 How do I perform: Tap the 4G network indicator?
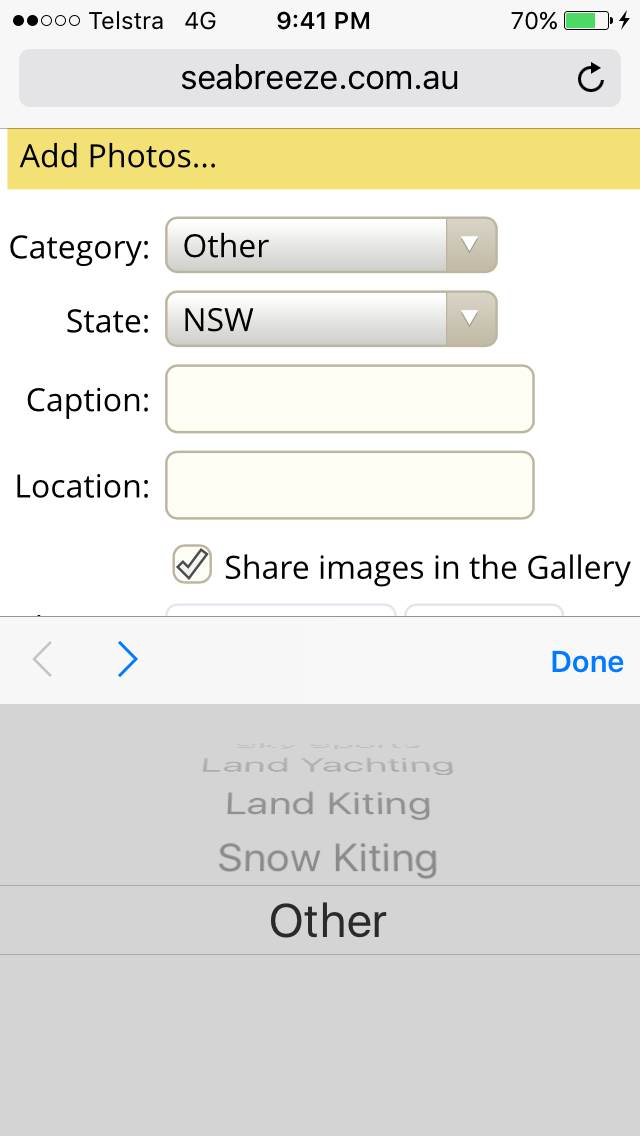click(x=200, y=21)
